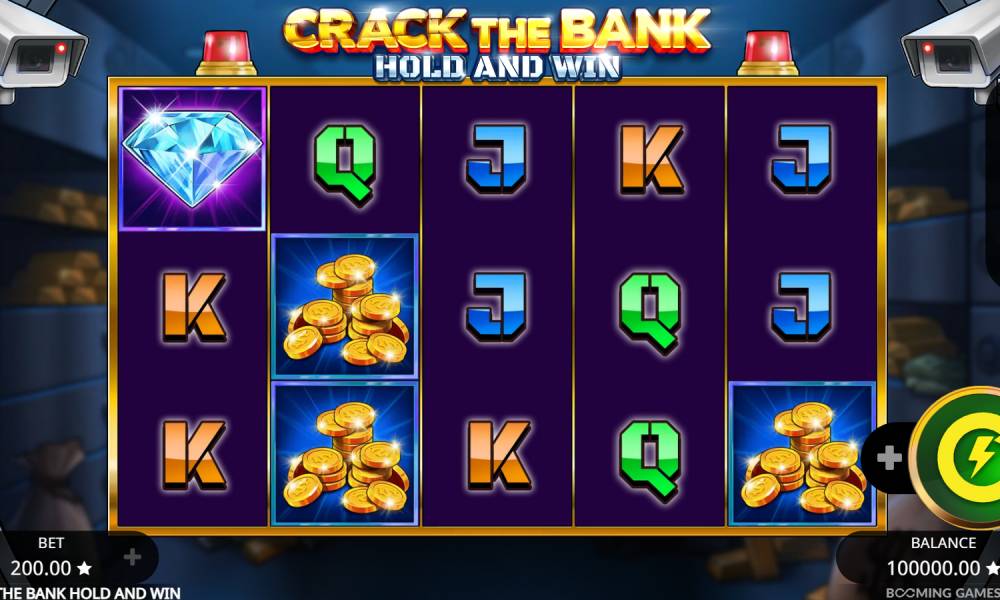Click the left security camera
This screenshot has width=1000, height=600.
point(40,50)
